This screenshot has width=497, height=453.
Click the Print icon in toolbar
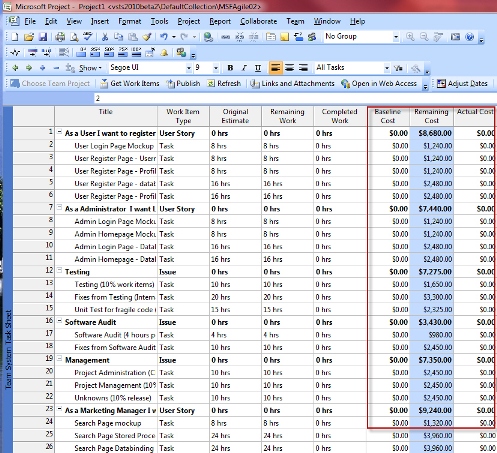click(60, 37)
